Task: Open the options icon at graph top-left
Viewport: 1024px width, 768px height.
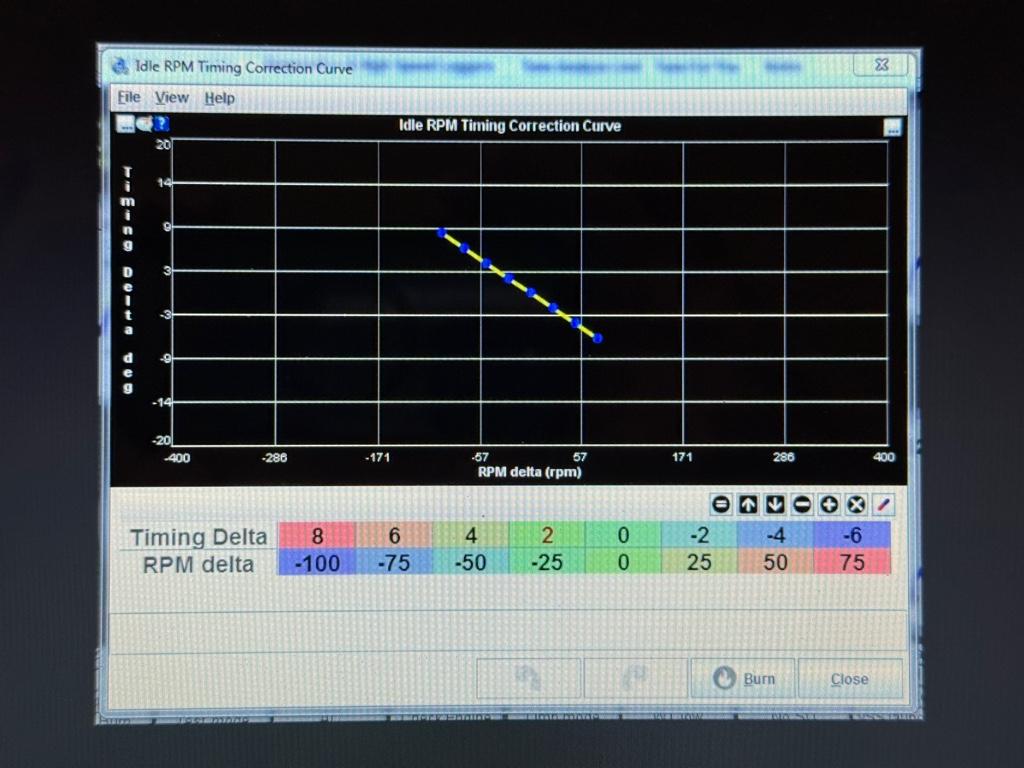Action: coord(125,124)
